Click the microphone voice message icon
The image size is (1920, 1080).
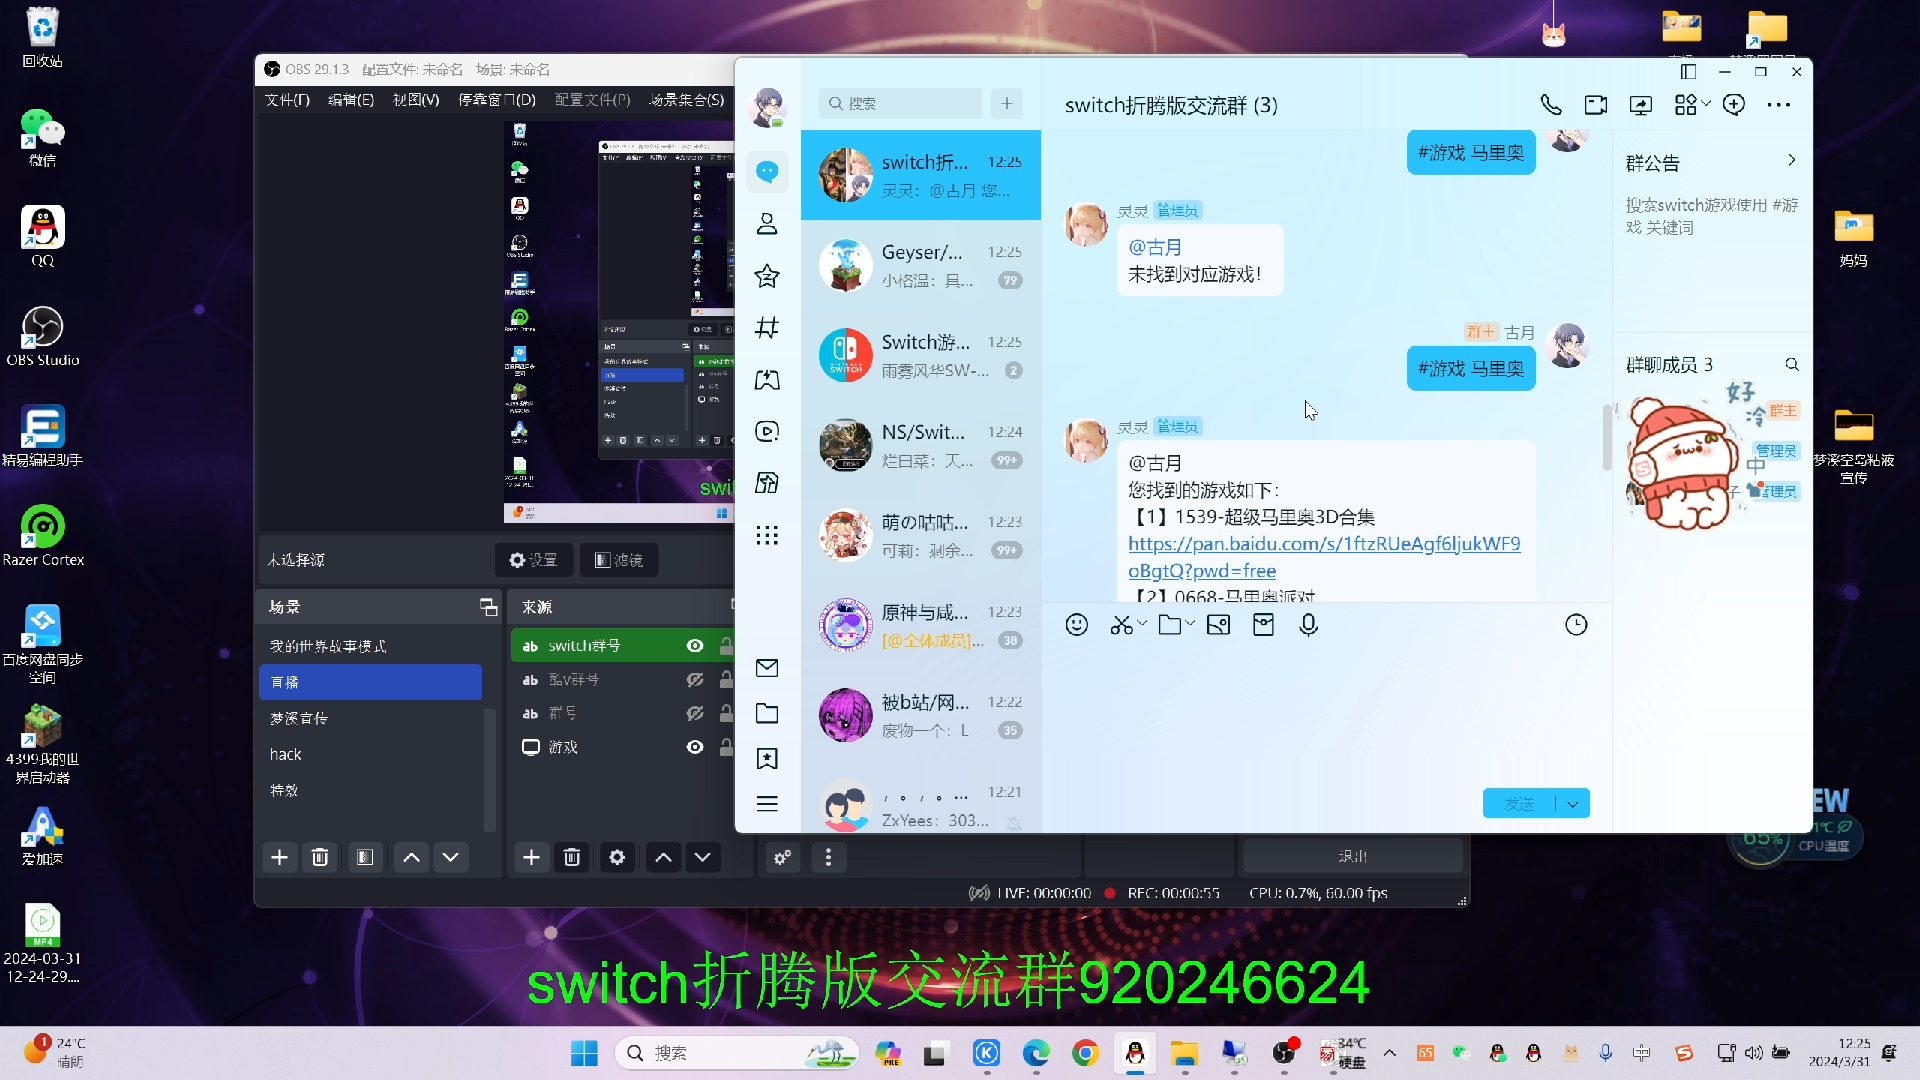[x=1308, y=625]
